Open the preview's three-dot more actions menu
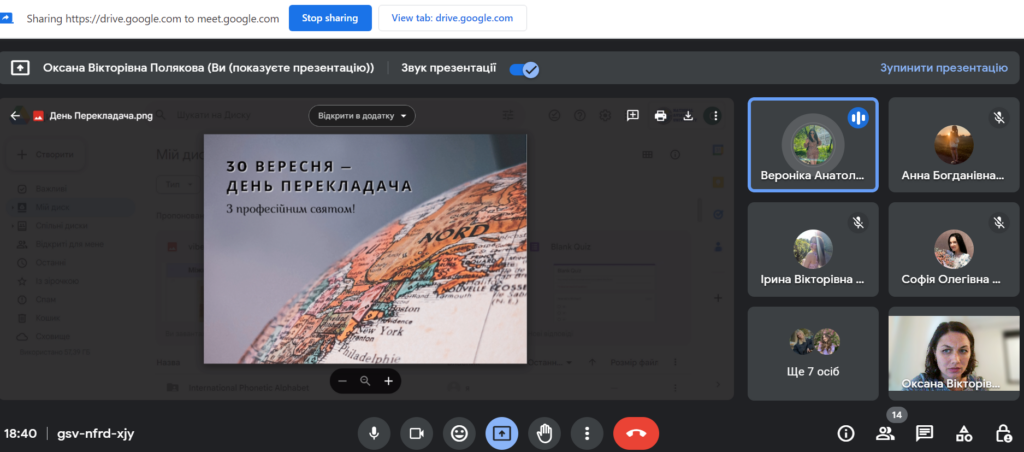Image resolution: width=1024 pixels, height=452 pixels. click(x=714, y=116)
